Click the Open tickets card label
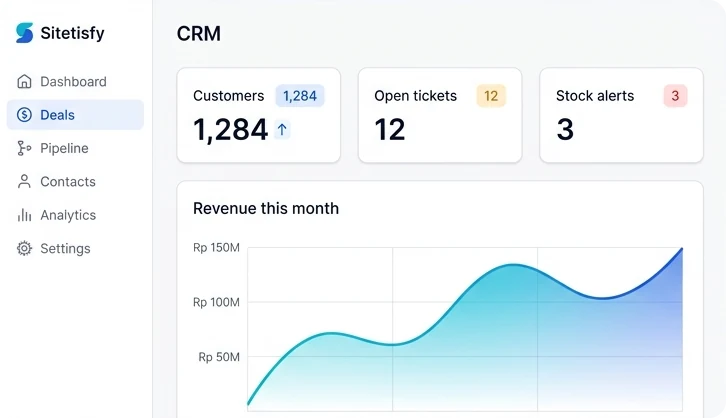726x418 pixels. pyautogui.click(x=415, y=96)
